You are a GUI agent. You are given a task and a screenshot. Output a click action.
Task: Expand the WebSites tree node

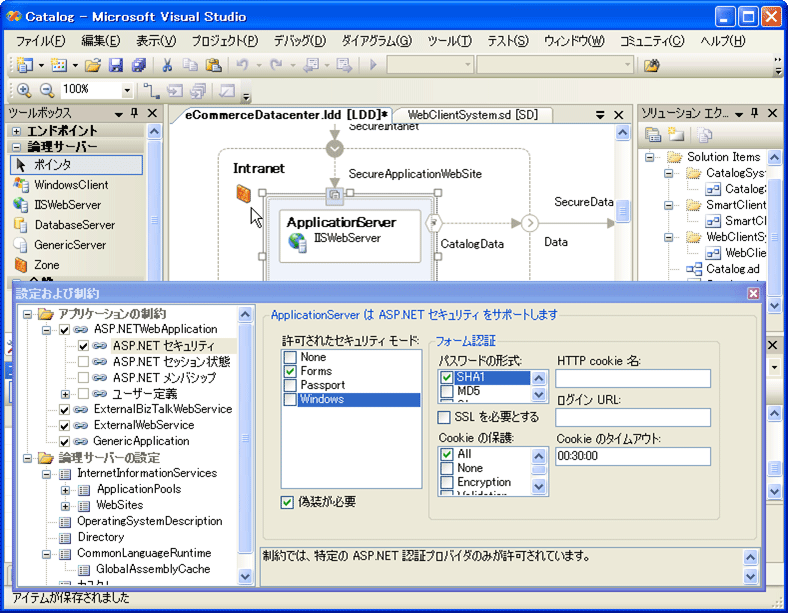pyautogui.click(x=65, y=506)
